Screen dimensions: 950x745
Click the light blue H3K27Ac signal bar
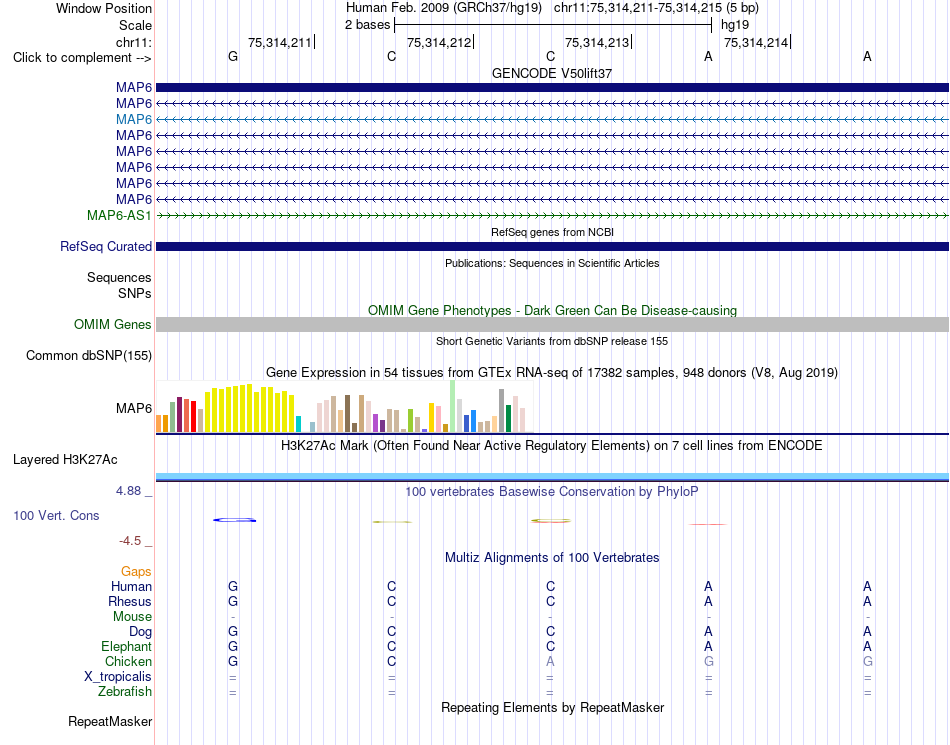point(552,476)
